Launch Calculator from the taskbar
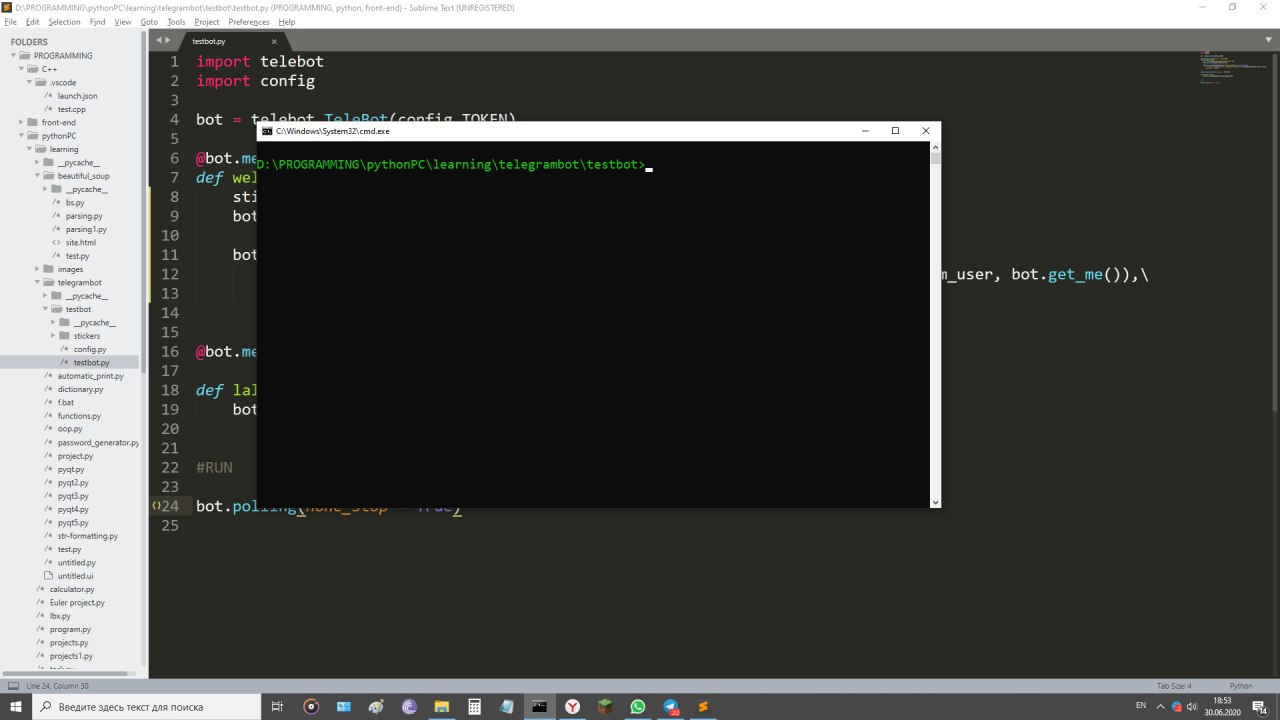 (x=474, y=706)
